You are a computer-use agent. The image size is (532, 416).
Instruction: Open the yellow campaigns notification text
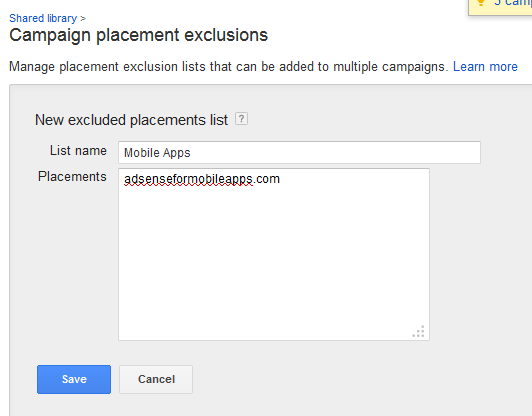(x=512, y=3)
